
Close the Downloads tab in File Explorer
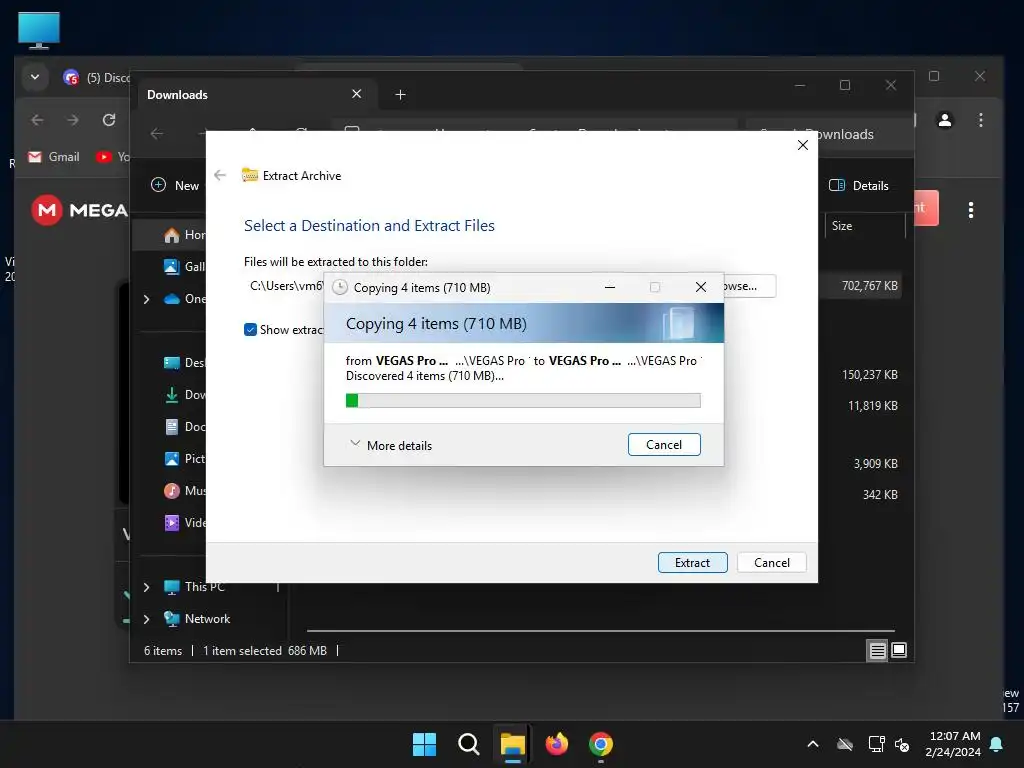pyautogui.click(x=357, y=94)
